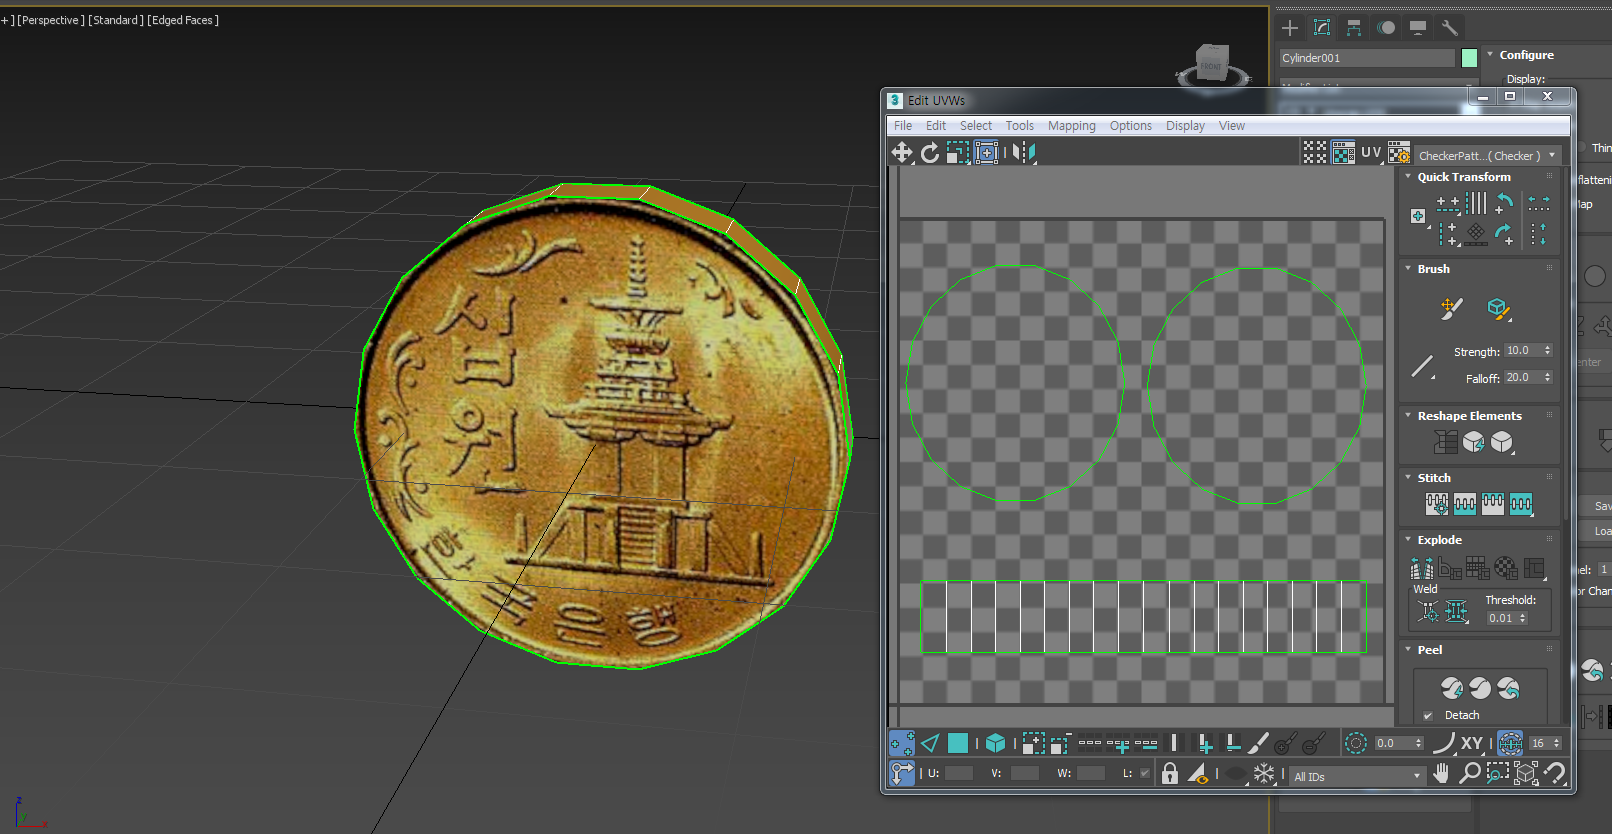The height and width of the screenshot is (834, 1612).
Task: Click the green object color swatch
Action: pos(1469,58)
